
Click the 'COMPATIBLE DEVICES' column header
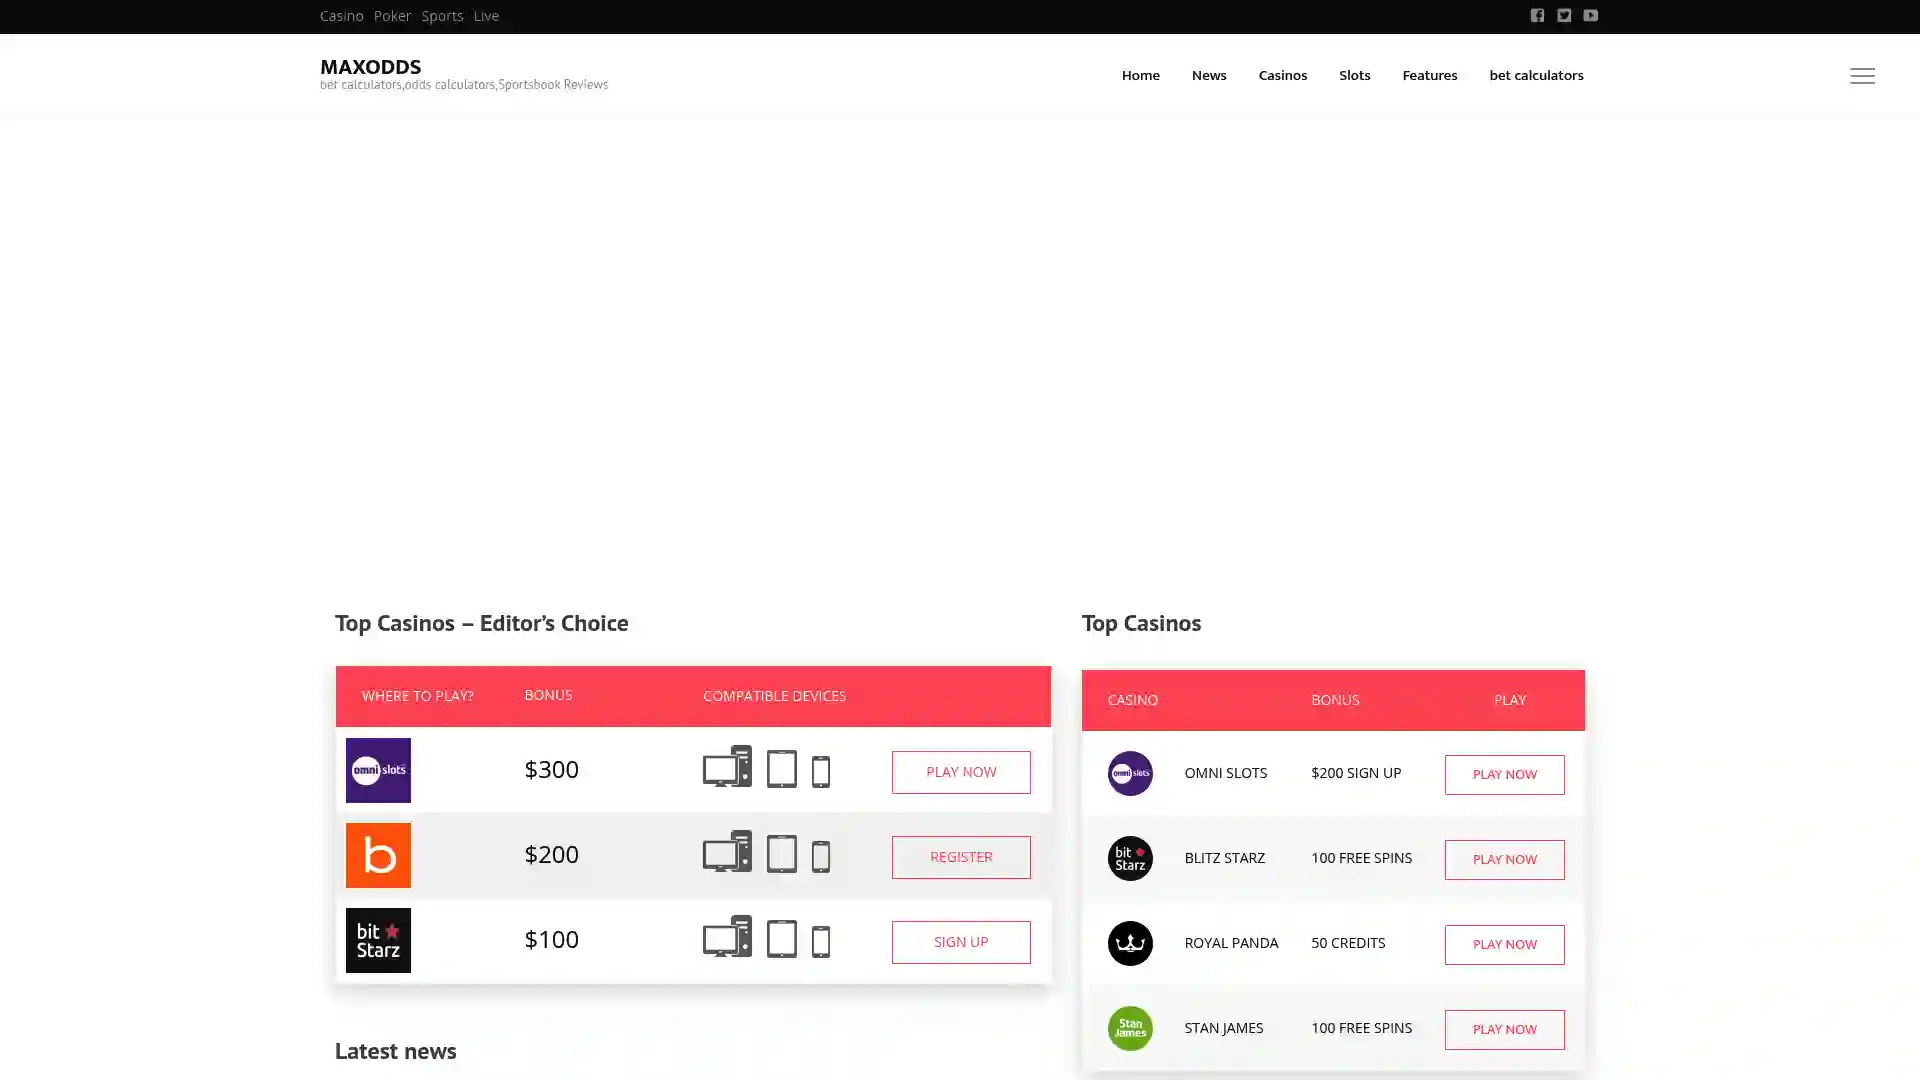coord(774,696)
